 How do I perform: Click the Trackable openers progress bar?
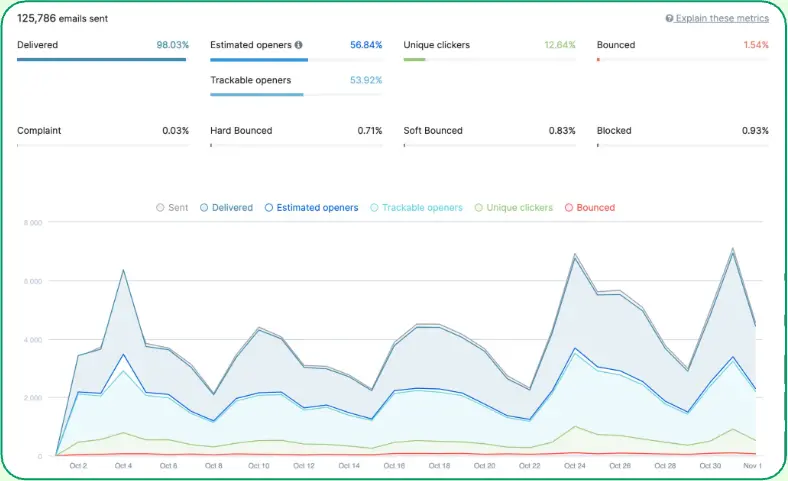tap(296, 94)
